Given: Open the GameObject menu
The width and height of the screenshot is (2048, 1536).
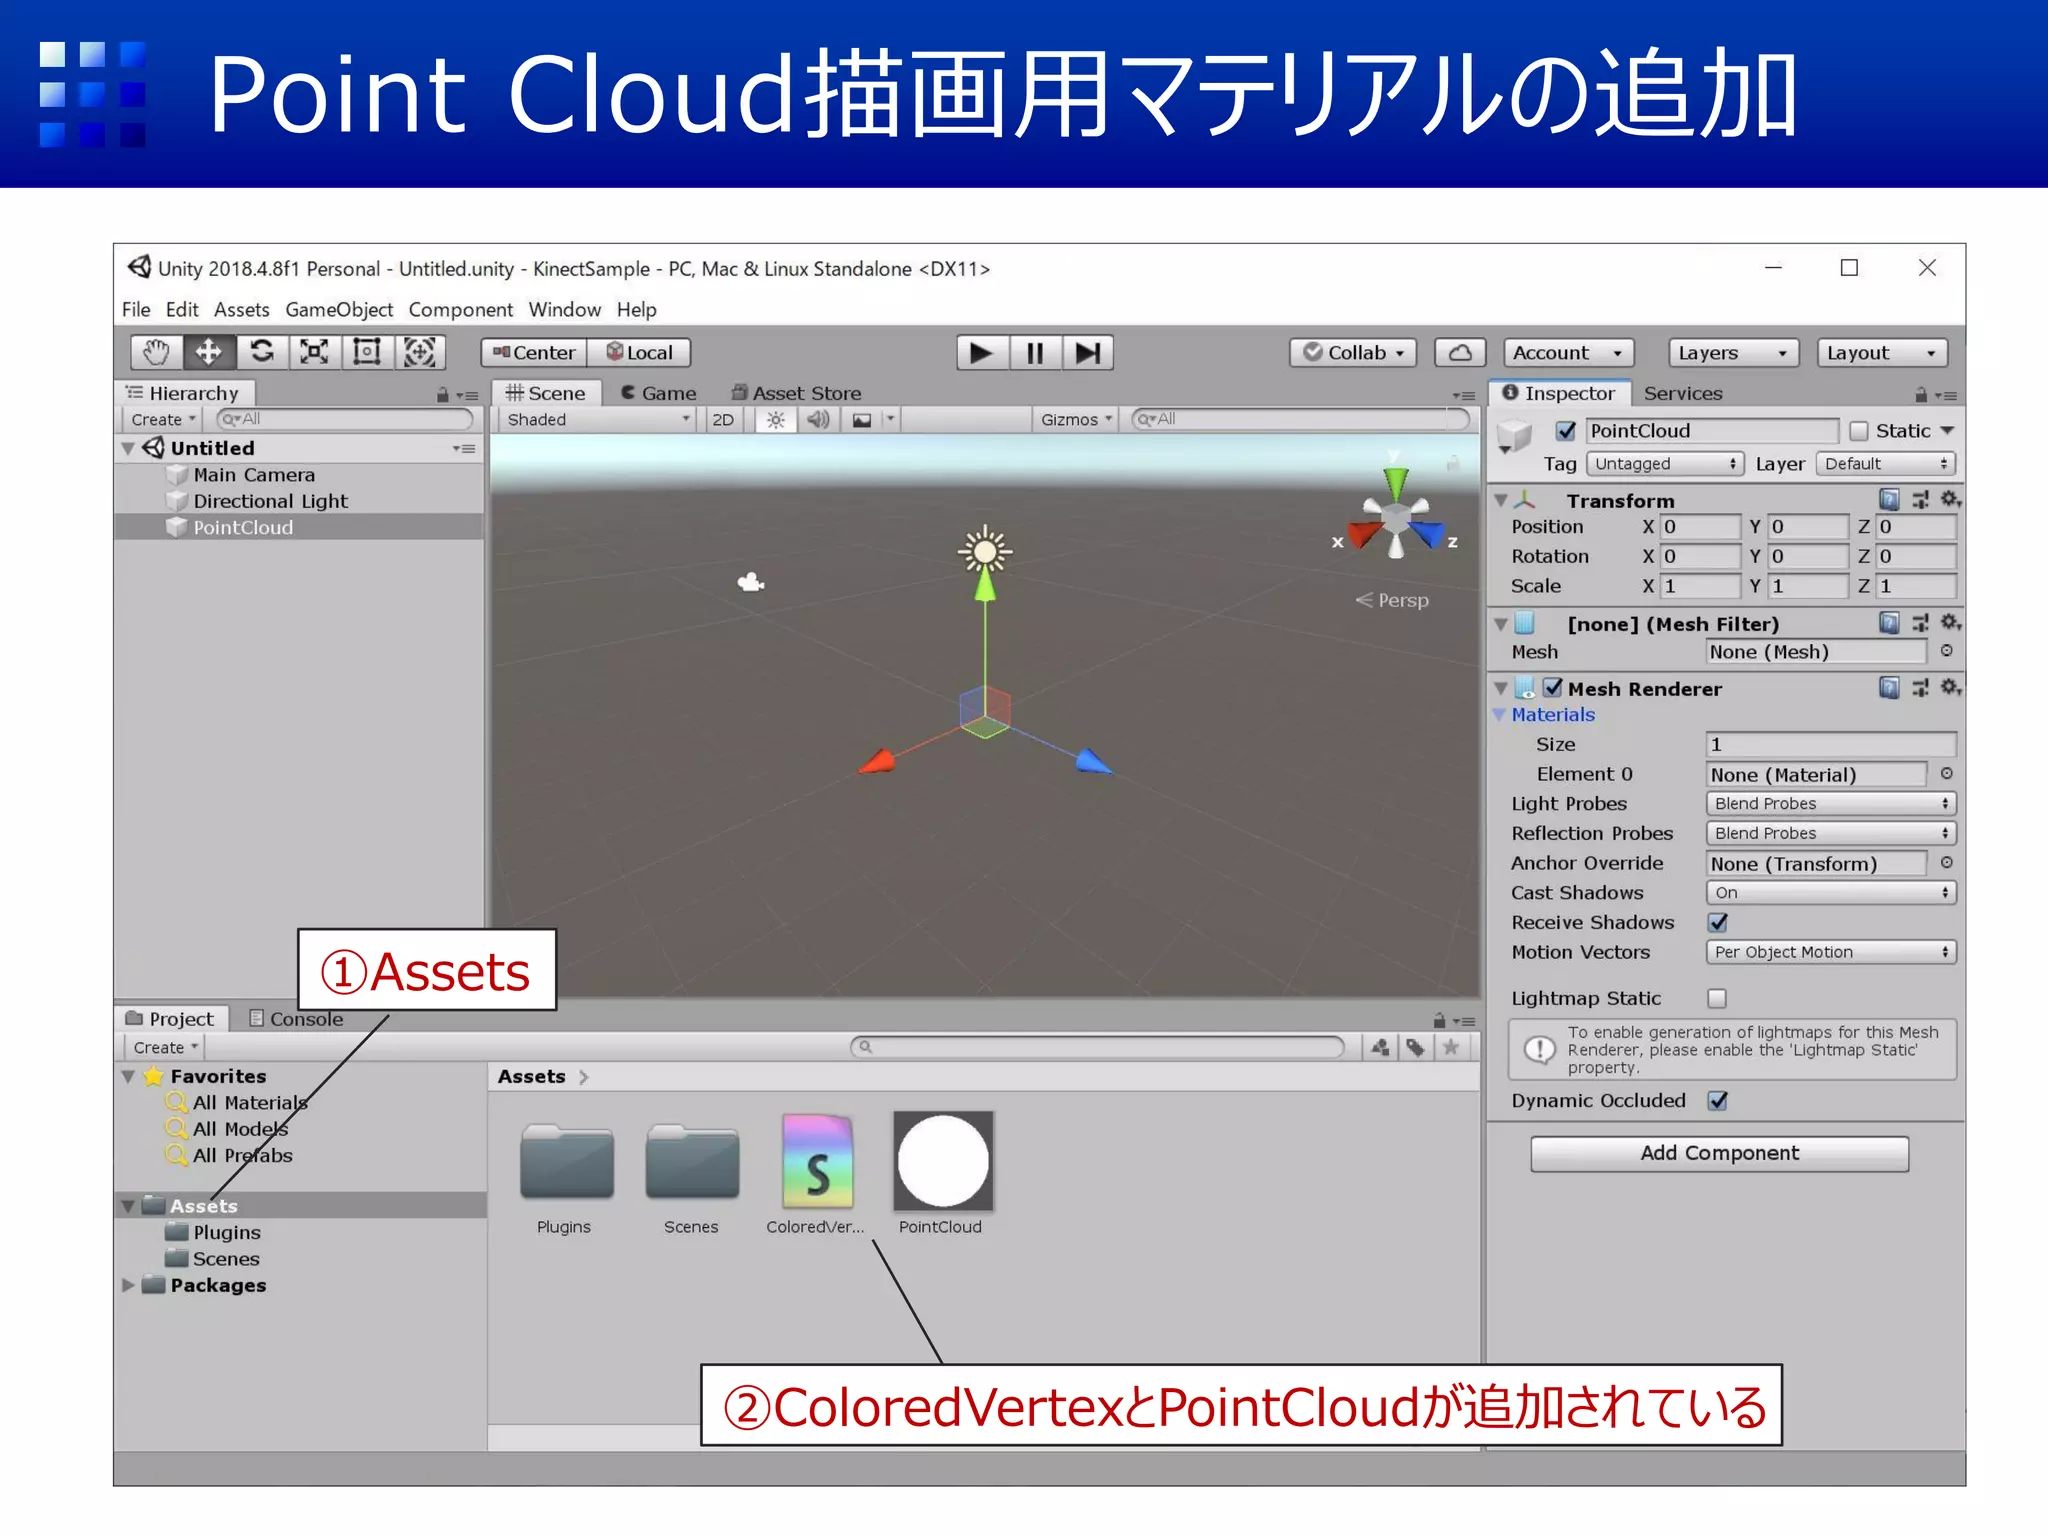Looking at the screenshot, I should 339,309.
